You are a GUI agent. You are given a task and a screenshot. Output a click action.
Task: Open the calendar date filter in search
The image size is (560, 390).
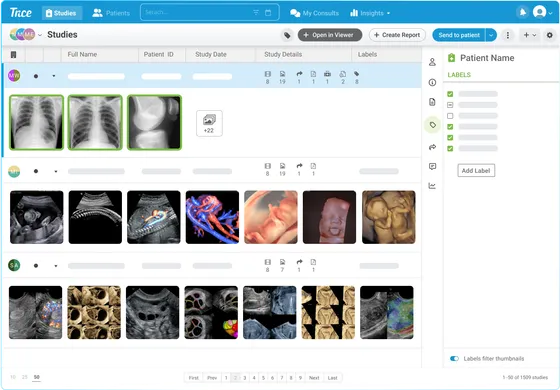[268, 12]
